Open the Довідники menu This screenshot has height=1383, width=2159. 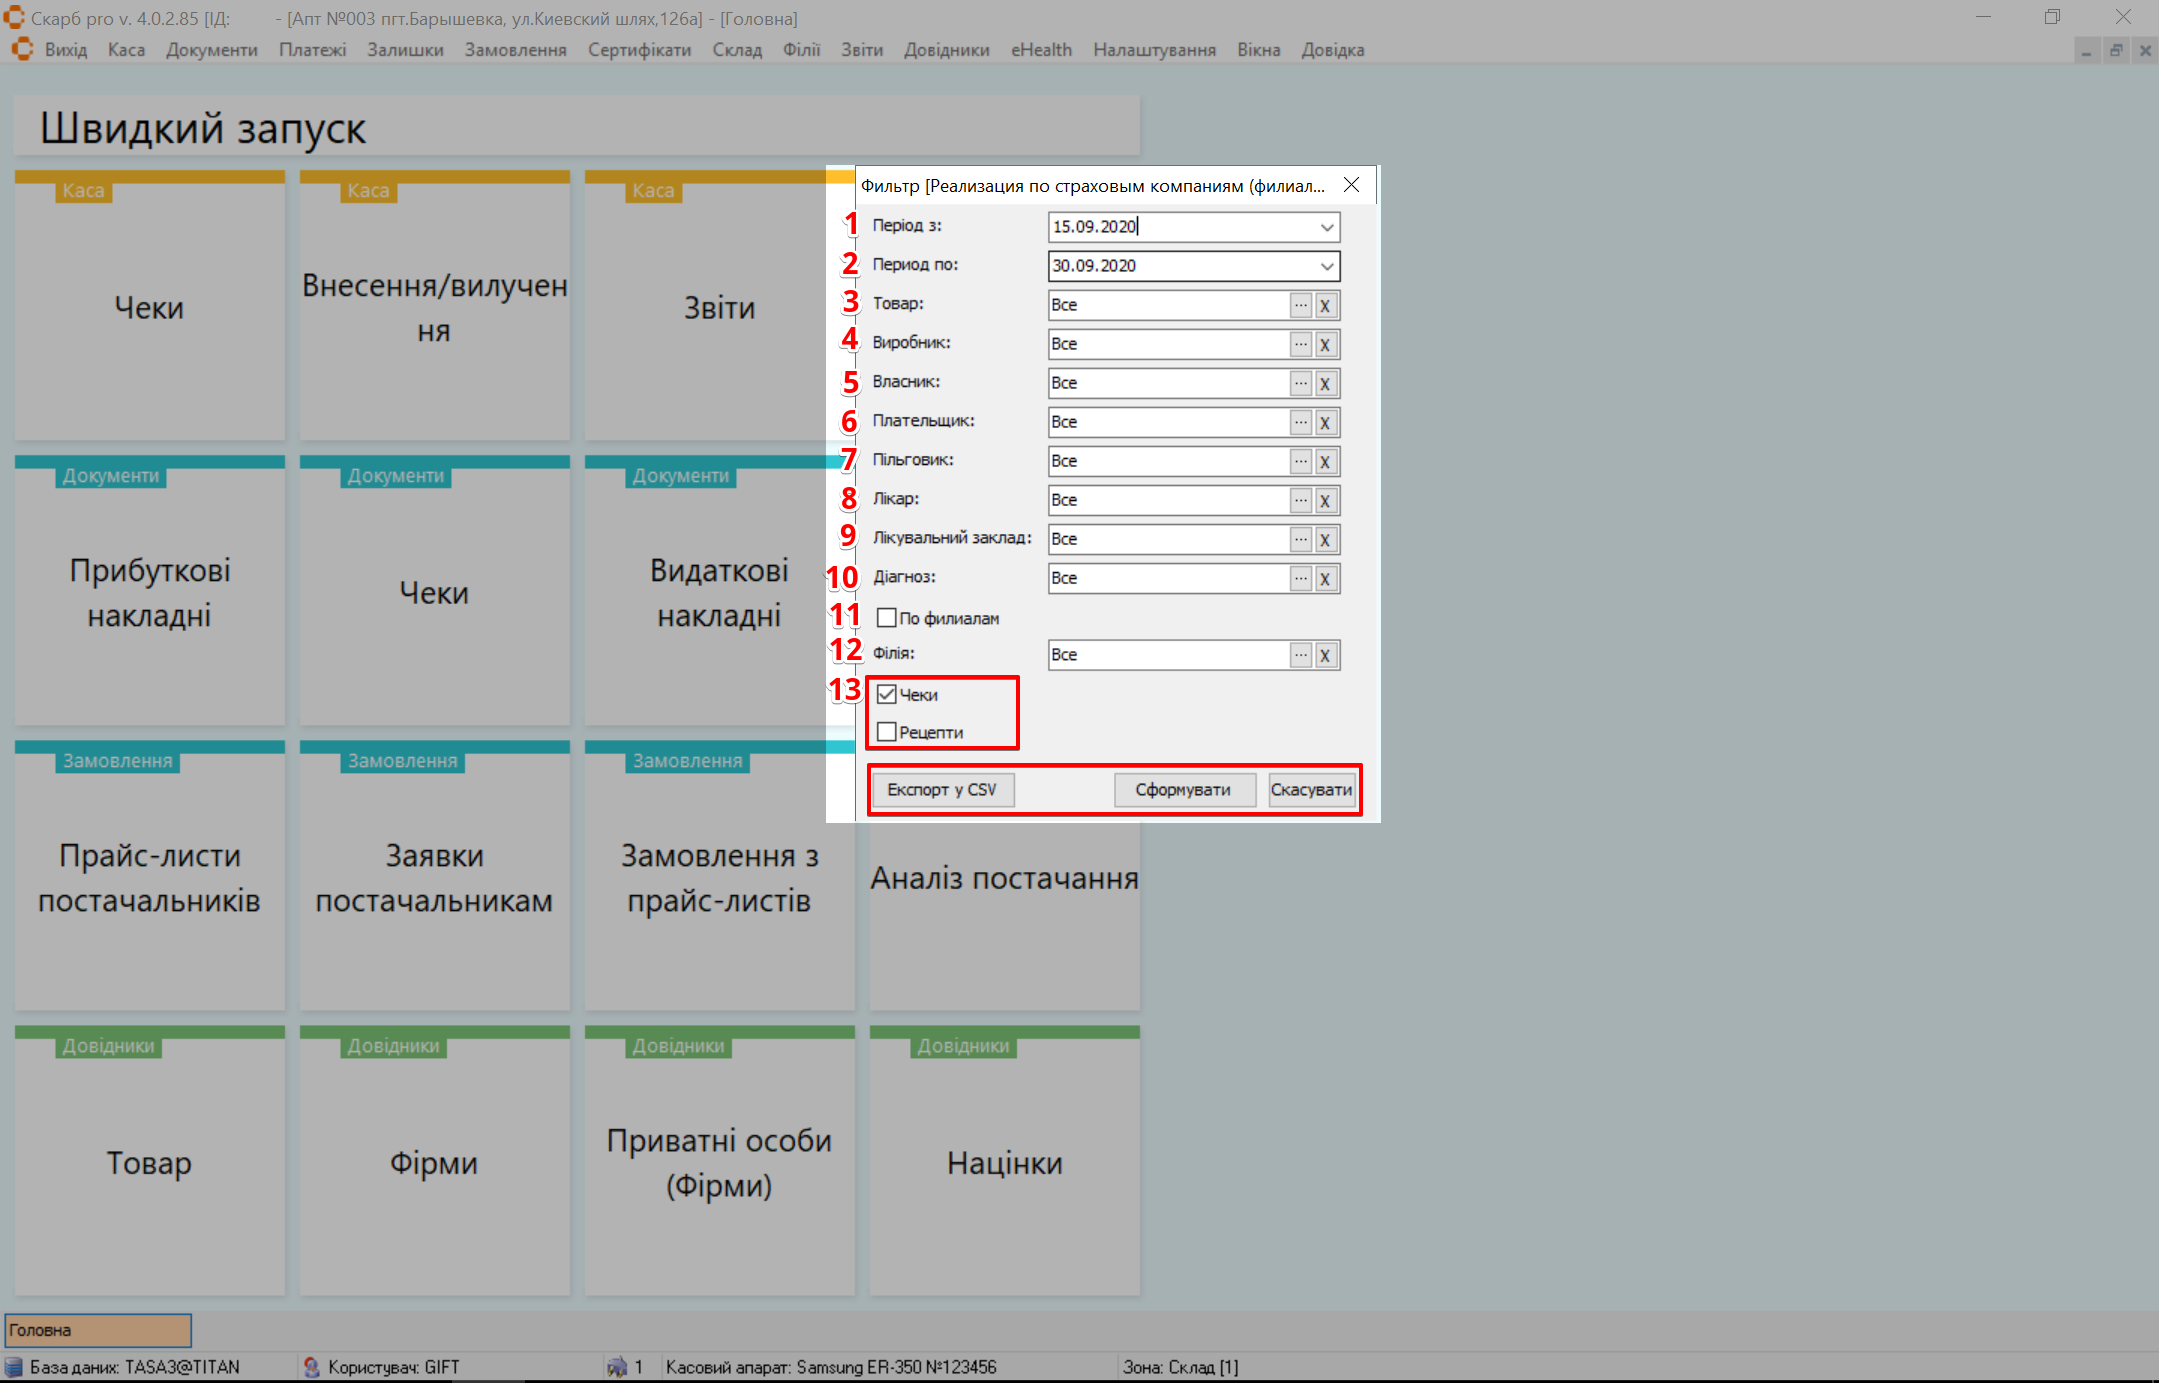[x=946, y=50]
